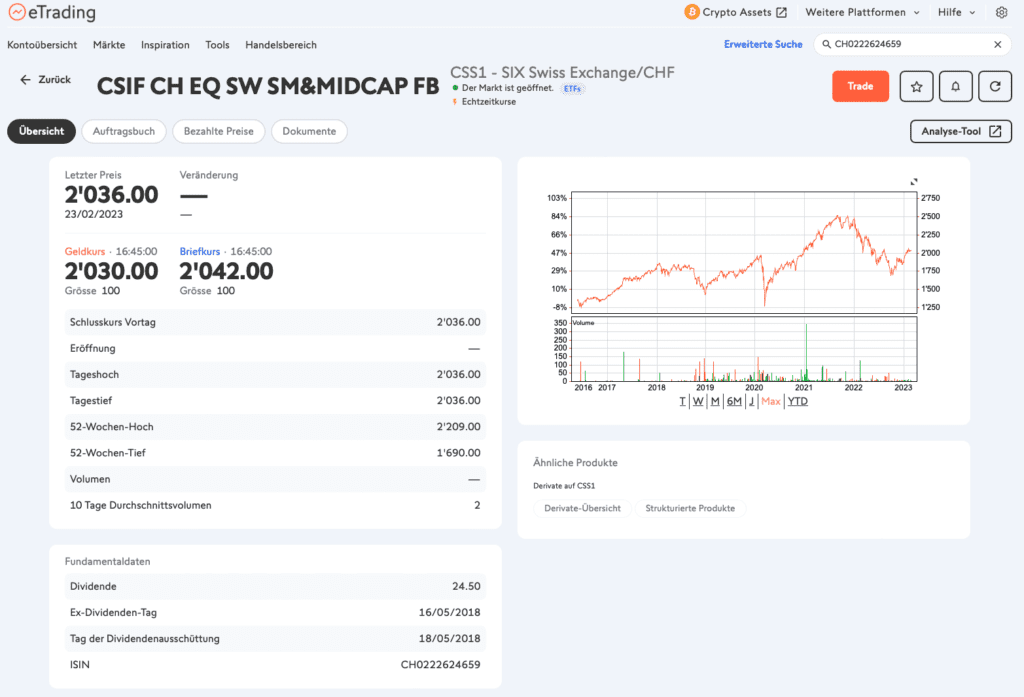
Task: Click the Volume bar chart
Action: [744, 349]
